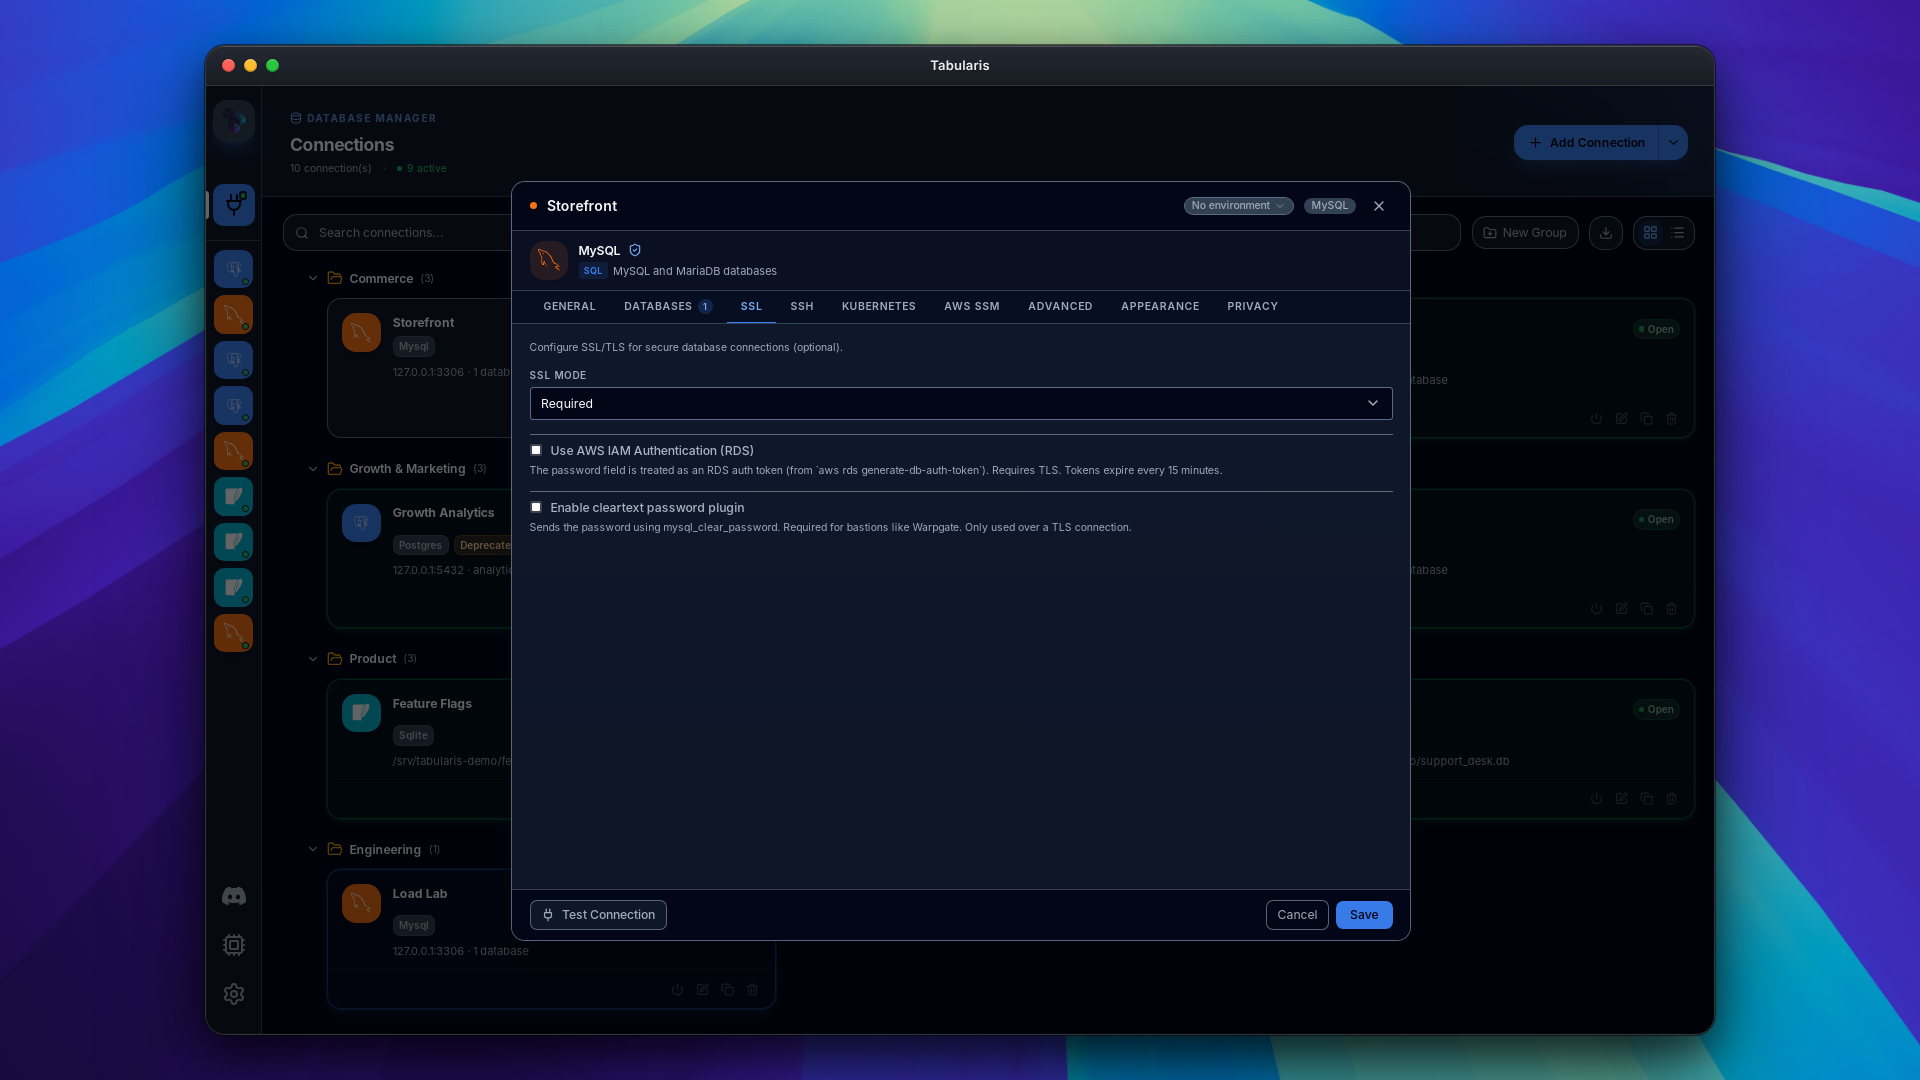Click trash icon on Load Lab card
Image resolution: width=1920 pixels, height=1080 pixels.
(x=753, y=990)
